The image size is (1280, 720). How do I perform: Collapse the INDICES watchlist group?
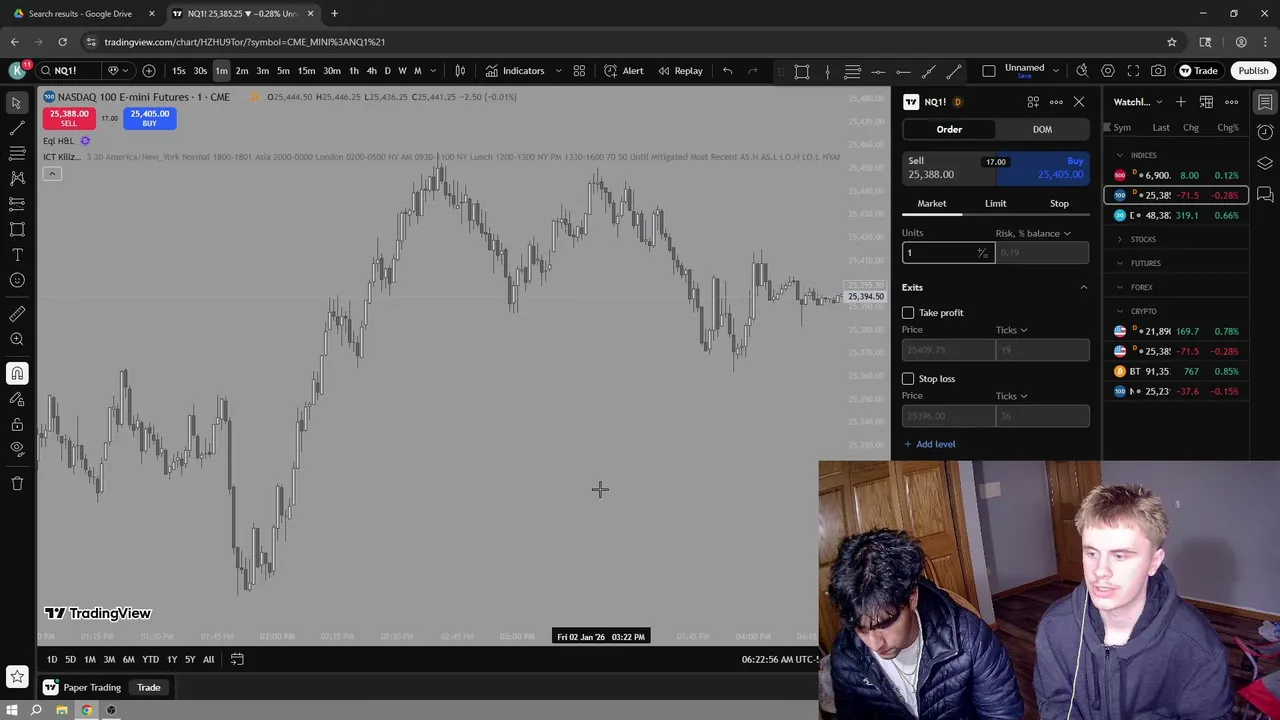[x=1120, y=156]
